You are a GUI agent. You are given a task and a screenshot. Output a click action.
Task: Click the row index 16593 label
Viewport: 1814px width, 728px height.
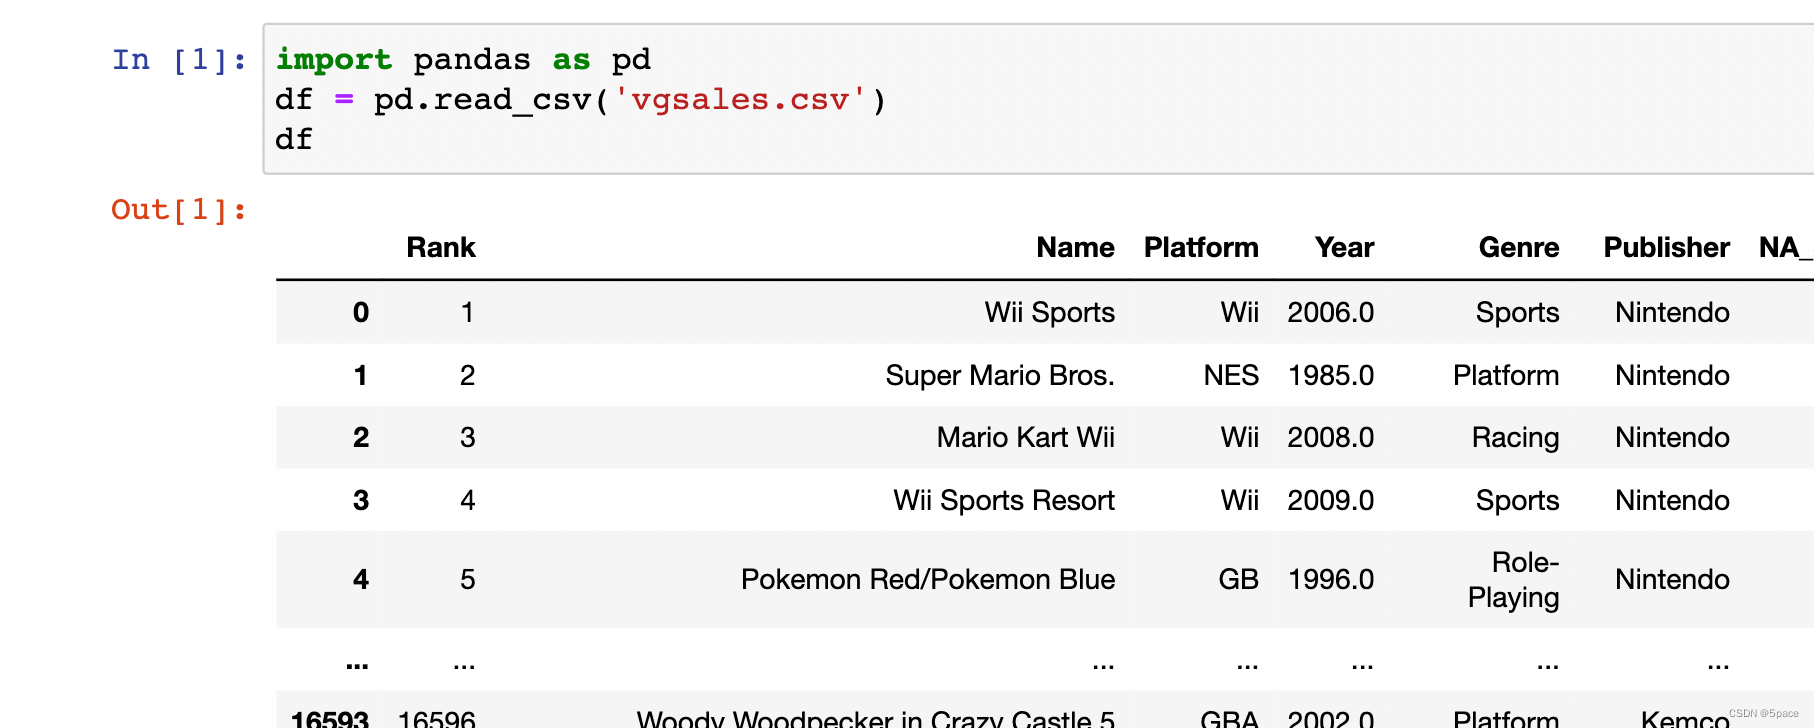click(x=330, y=718)
